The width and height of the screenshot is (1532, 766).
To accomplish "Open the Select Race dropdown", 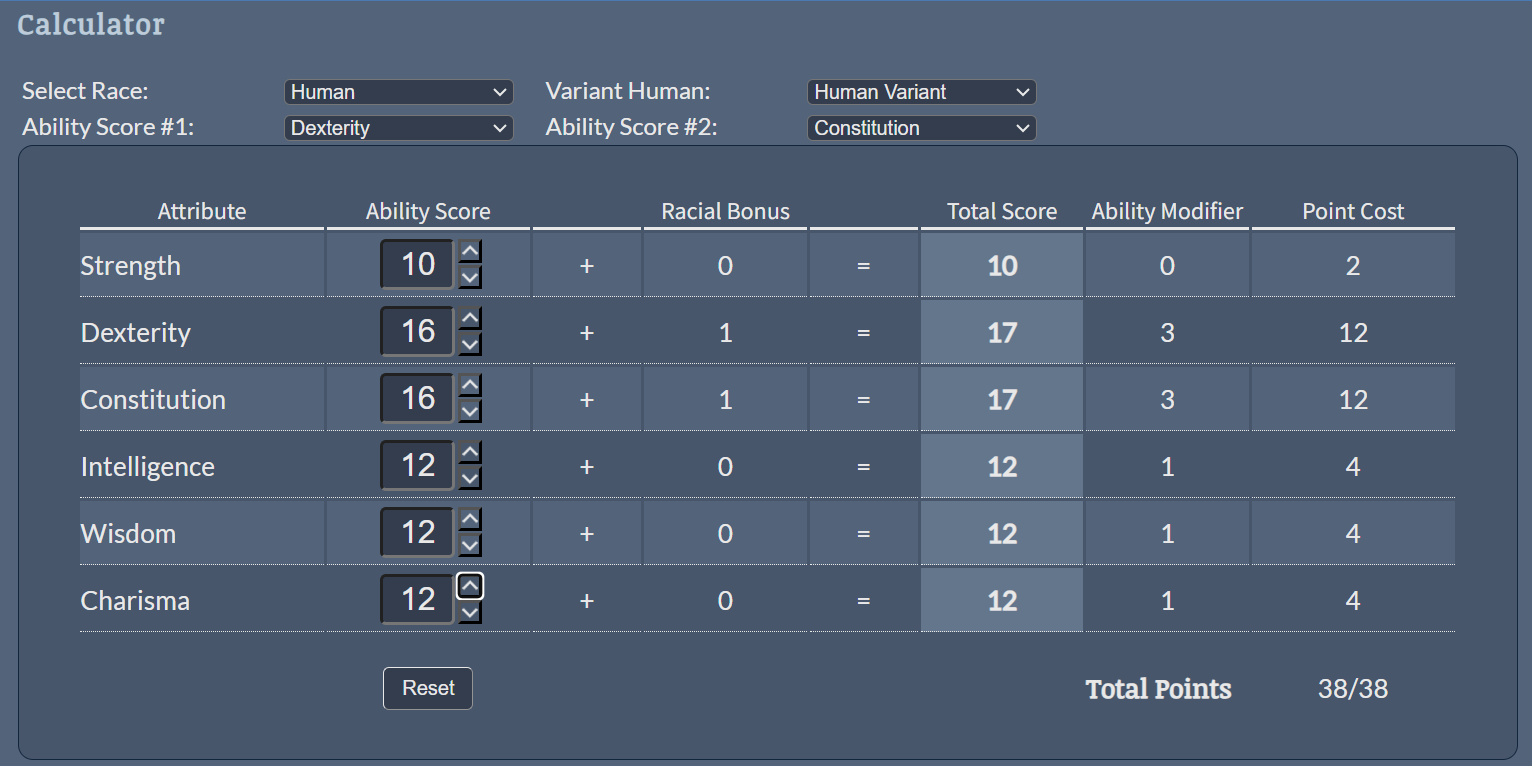I will (398, 92).
